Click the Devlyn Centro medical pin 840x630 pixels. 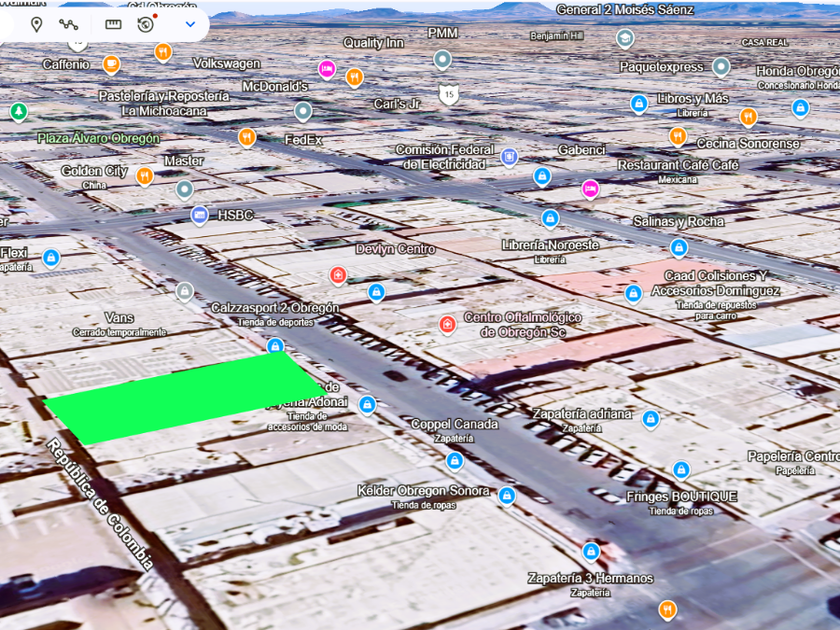(338, 275)
